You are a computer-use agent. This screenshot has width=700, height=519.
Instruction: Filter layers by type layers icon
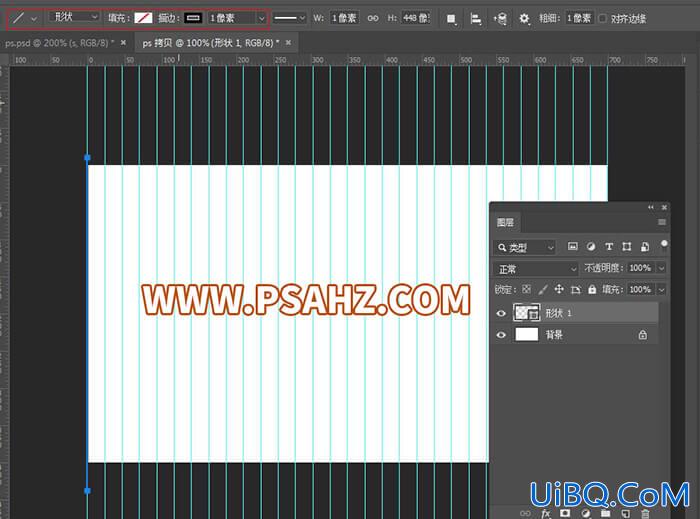[608, 246]
